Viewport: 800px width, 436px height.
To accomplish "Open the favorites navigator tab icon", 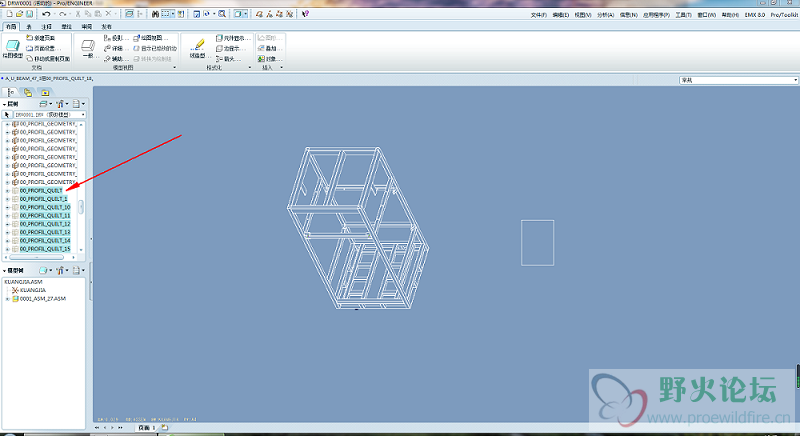I will pyautogui.click(x=45, y=92).
